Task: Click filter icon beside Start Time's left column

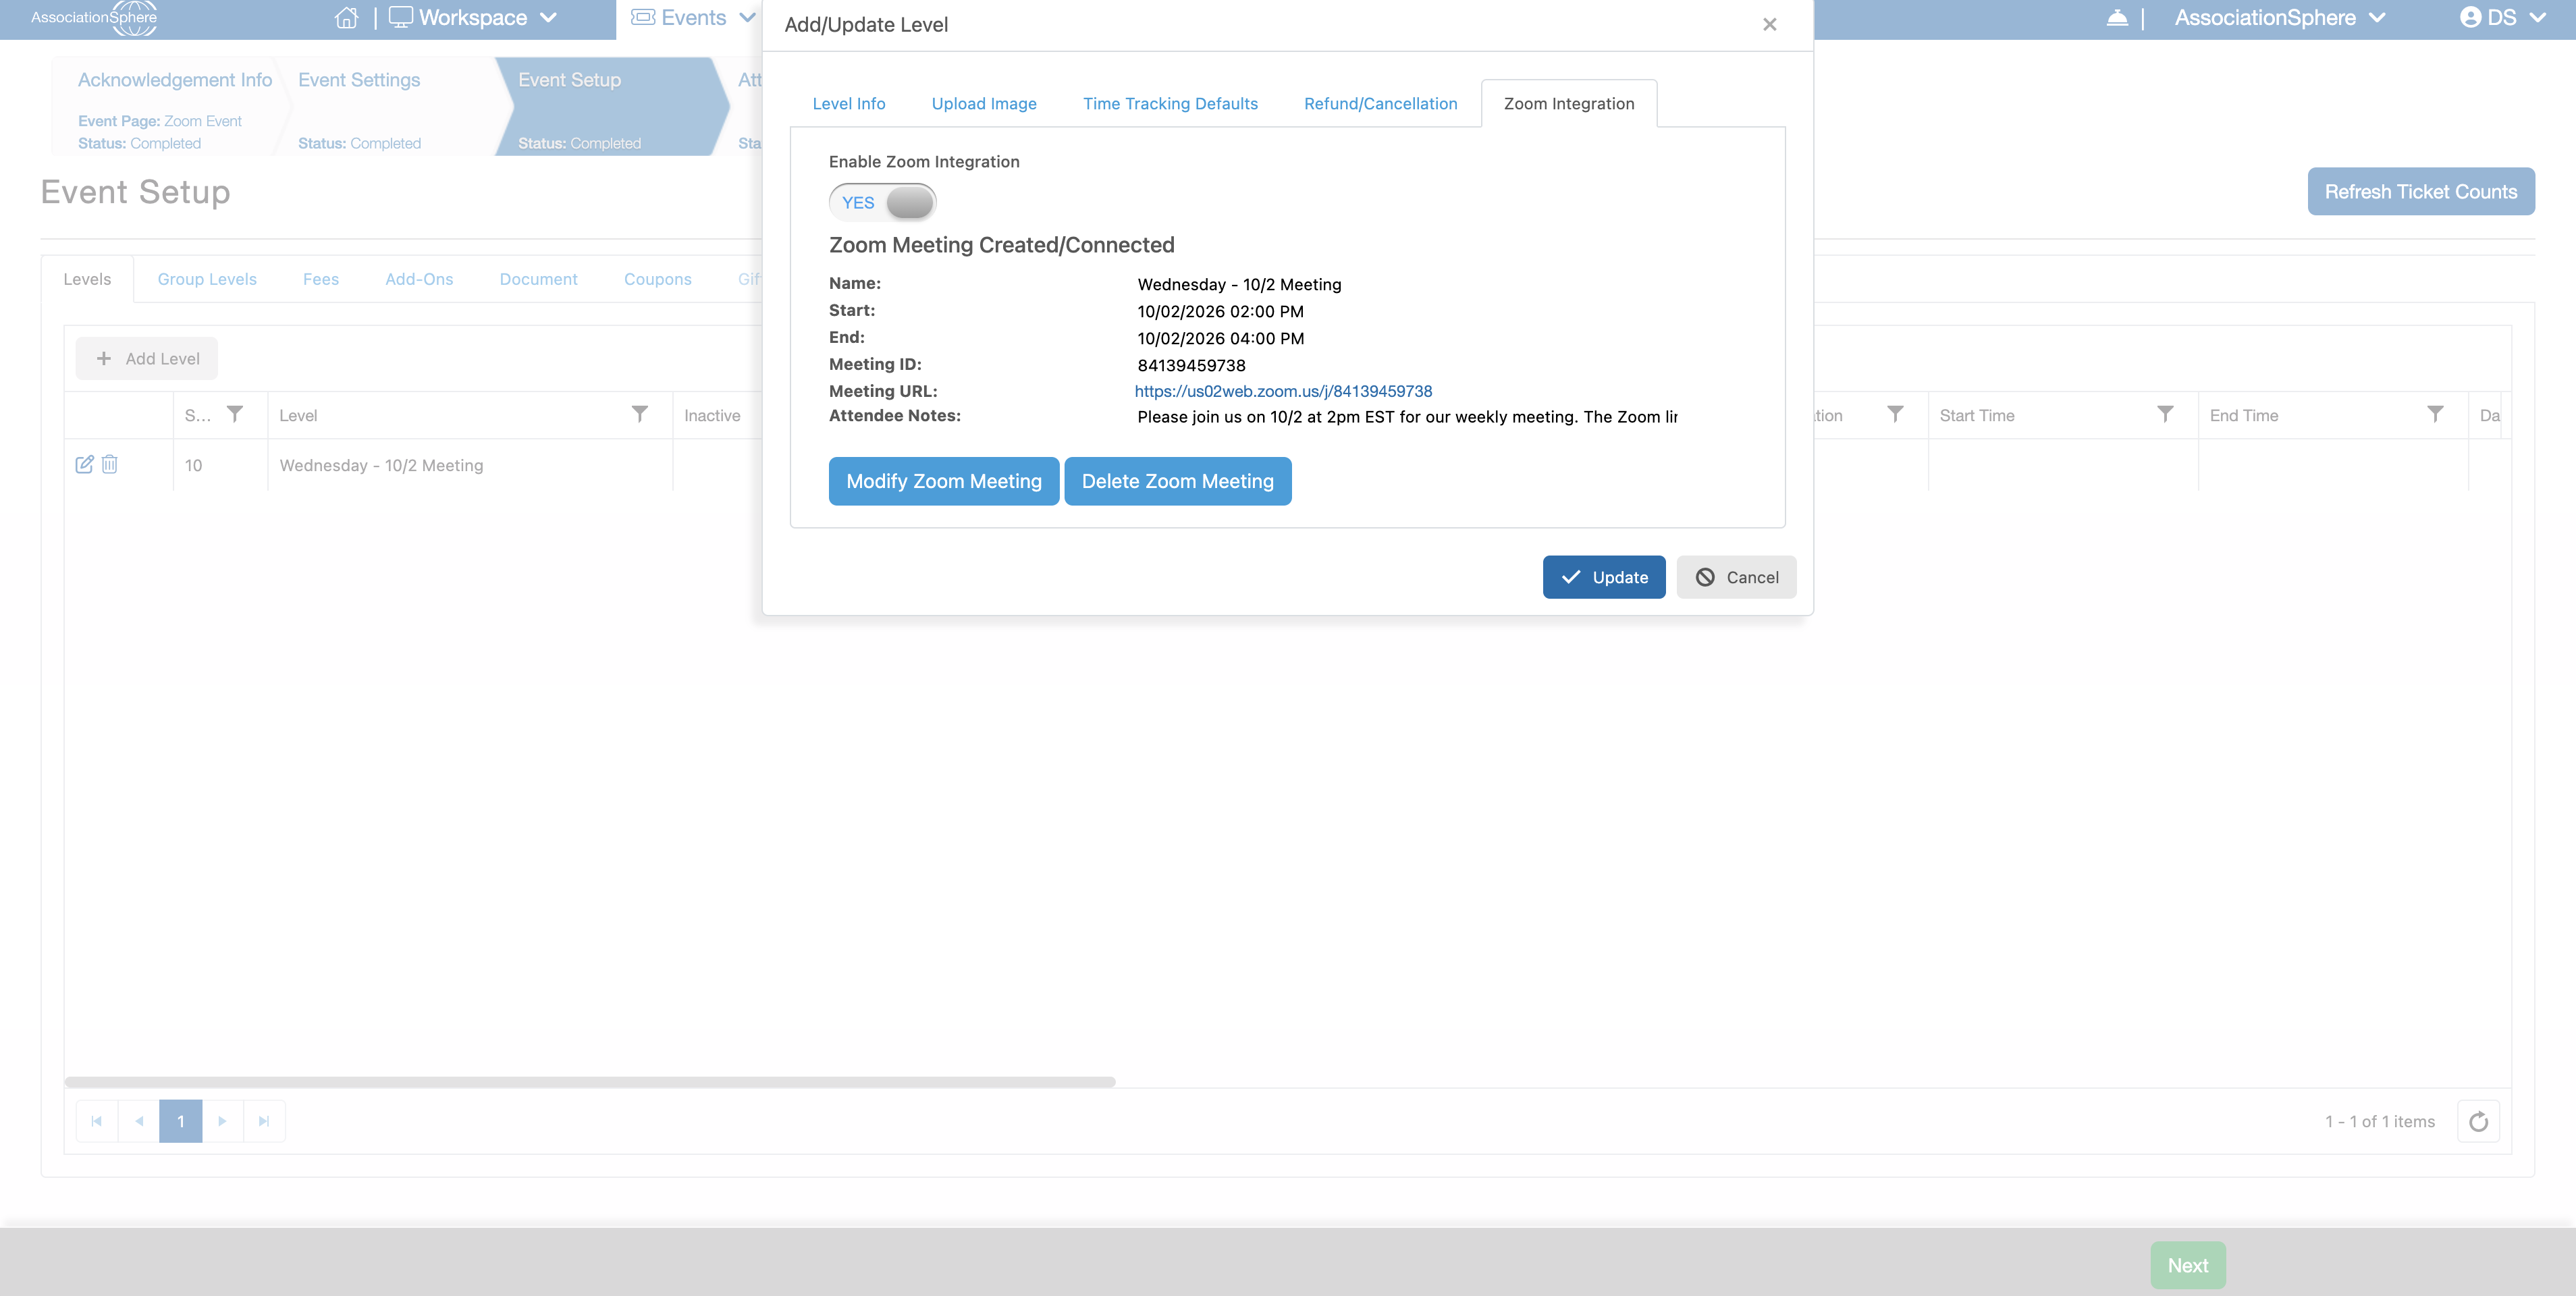Action: click(x=1895, y=414)
